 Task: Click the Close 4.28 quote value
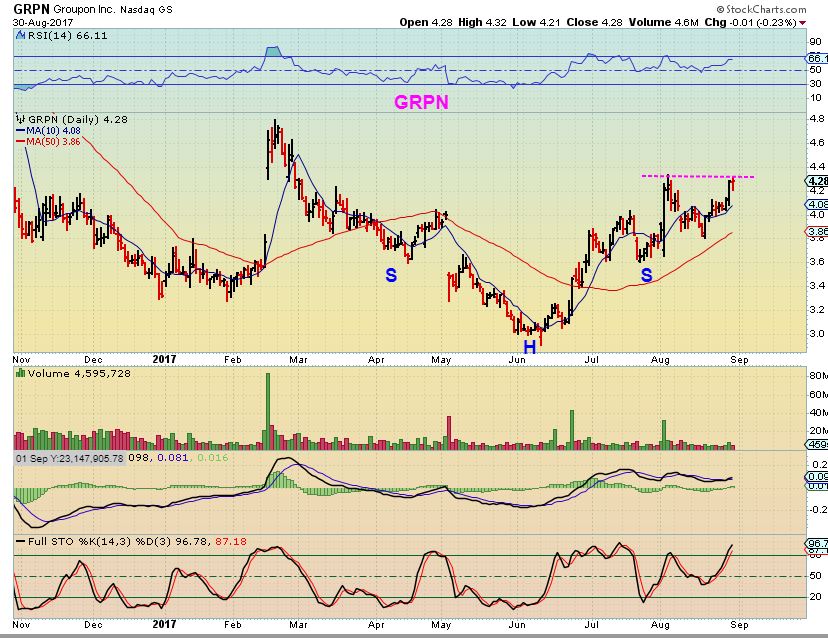[x=594, y=22]
